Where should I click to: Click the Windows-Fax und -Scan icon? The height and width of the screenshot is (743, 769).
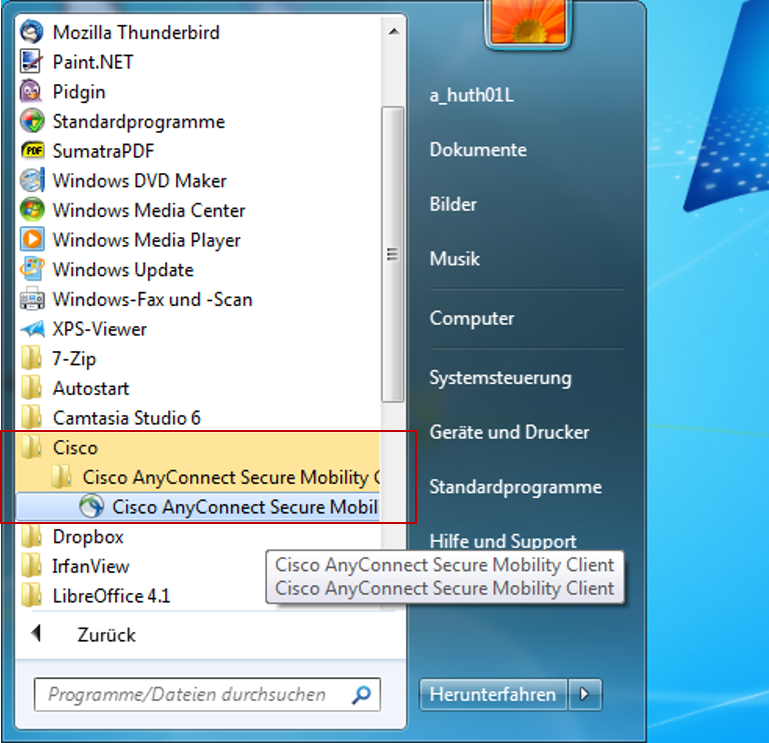tap(32, 299)
